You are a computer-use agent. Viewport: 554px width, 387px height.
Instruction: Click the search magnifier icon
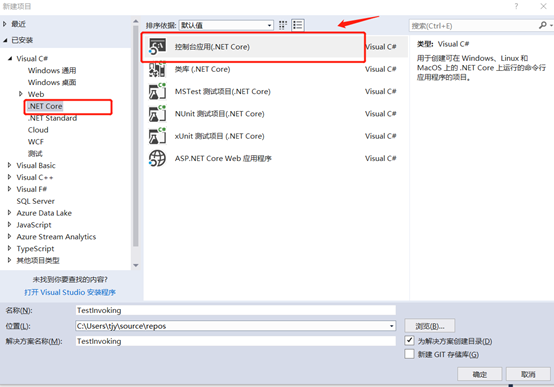click(x=543, y=25)
